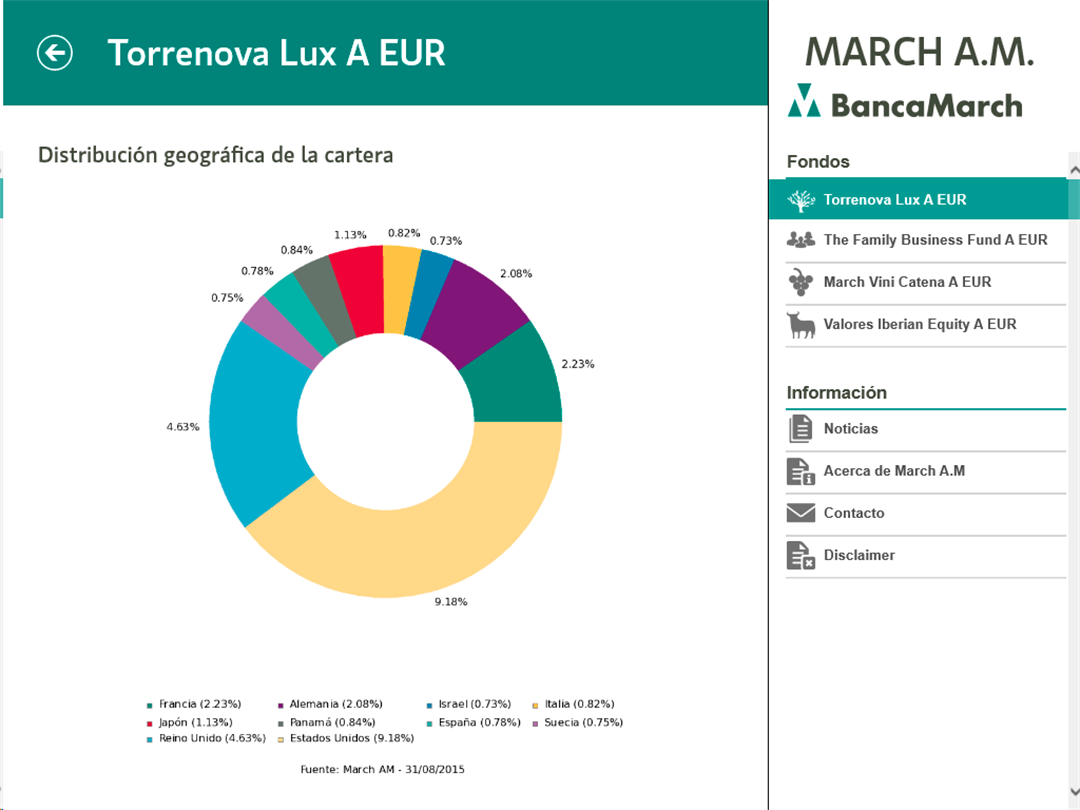Click legend text 'Alemania (2.08%)'

pyautogui.click(x=335, y=704)
